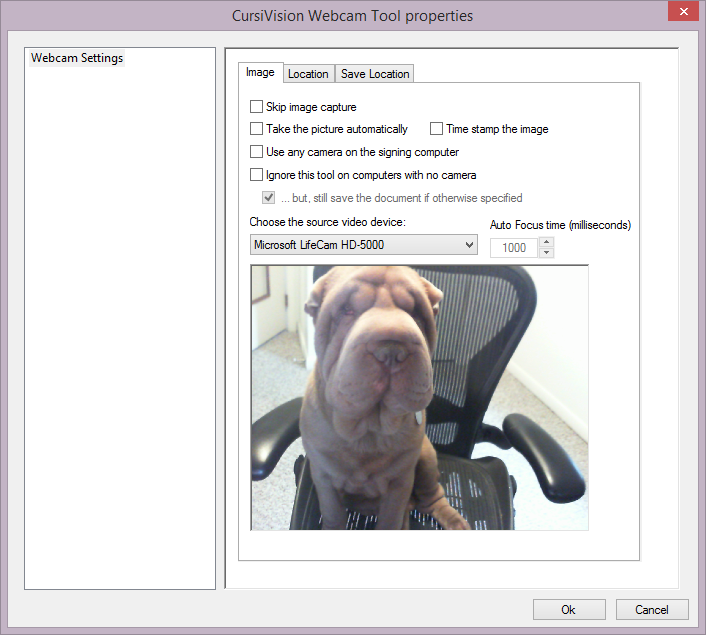Select Webcam Settings in the left panel
706x635 pixels.
tap(77, 58)
